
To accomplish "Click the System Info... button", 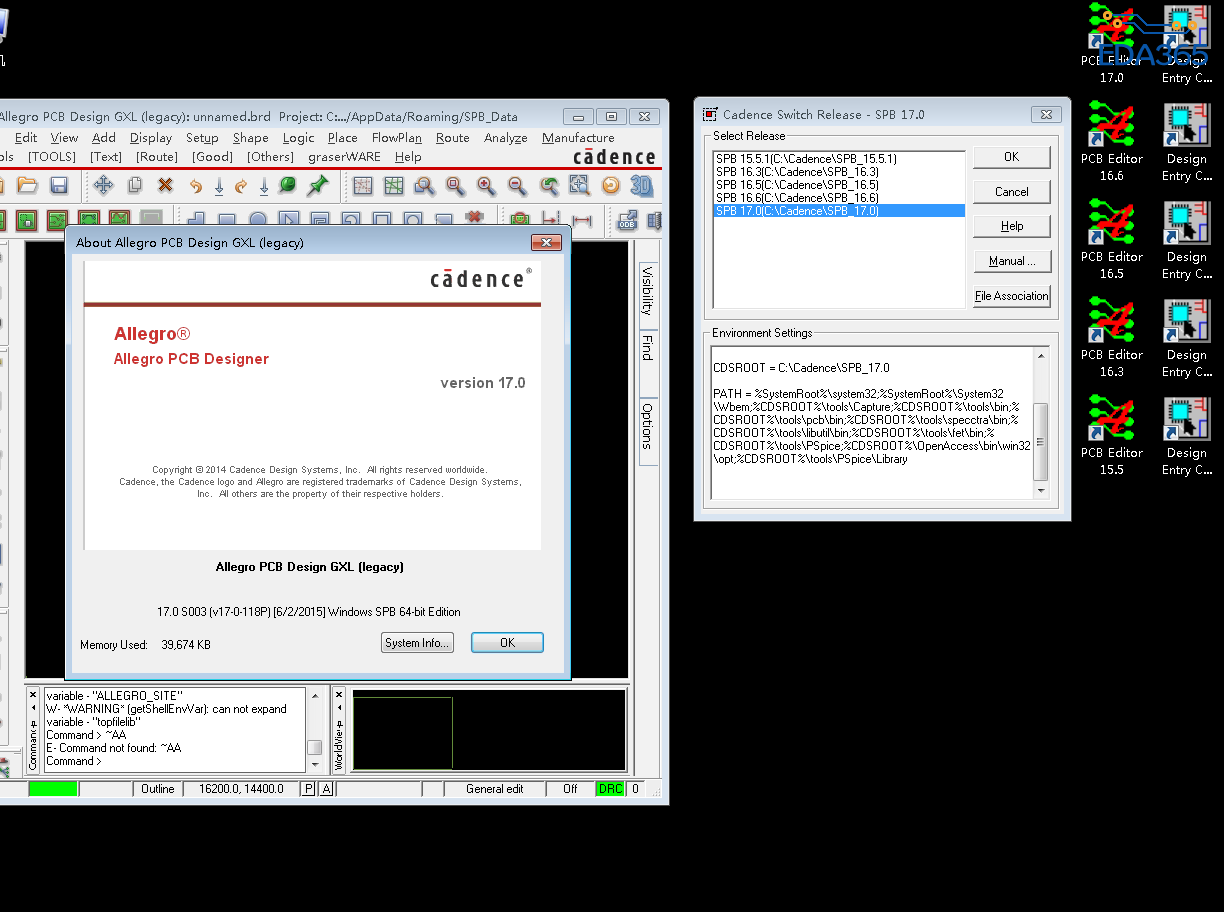I will tap(418, 643).
